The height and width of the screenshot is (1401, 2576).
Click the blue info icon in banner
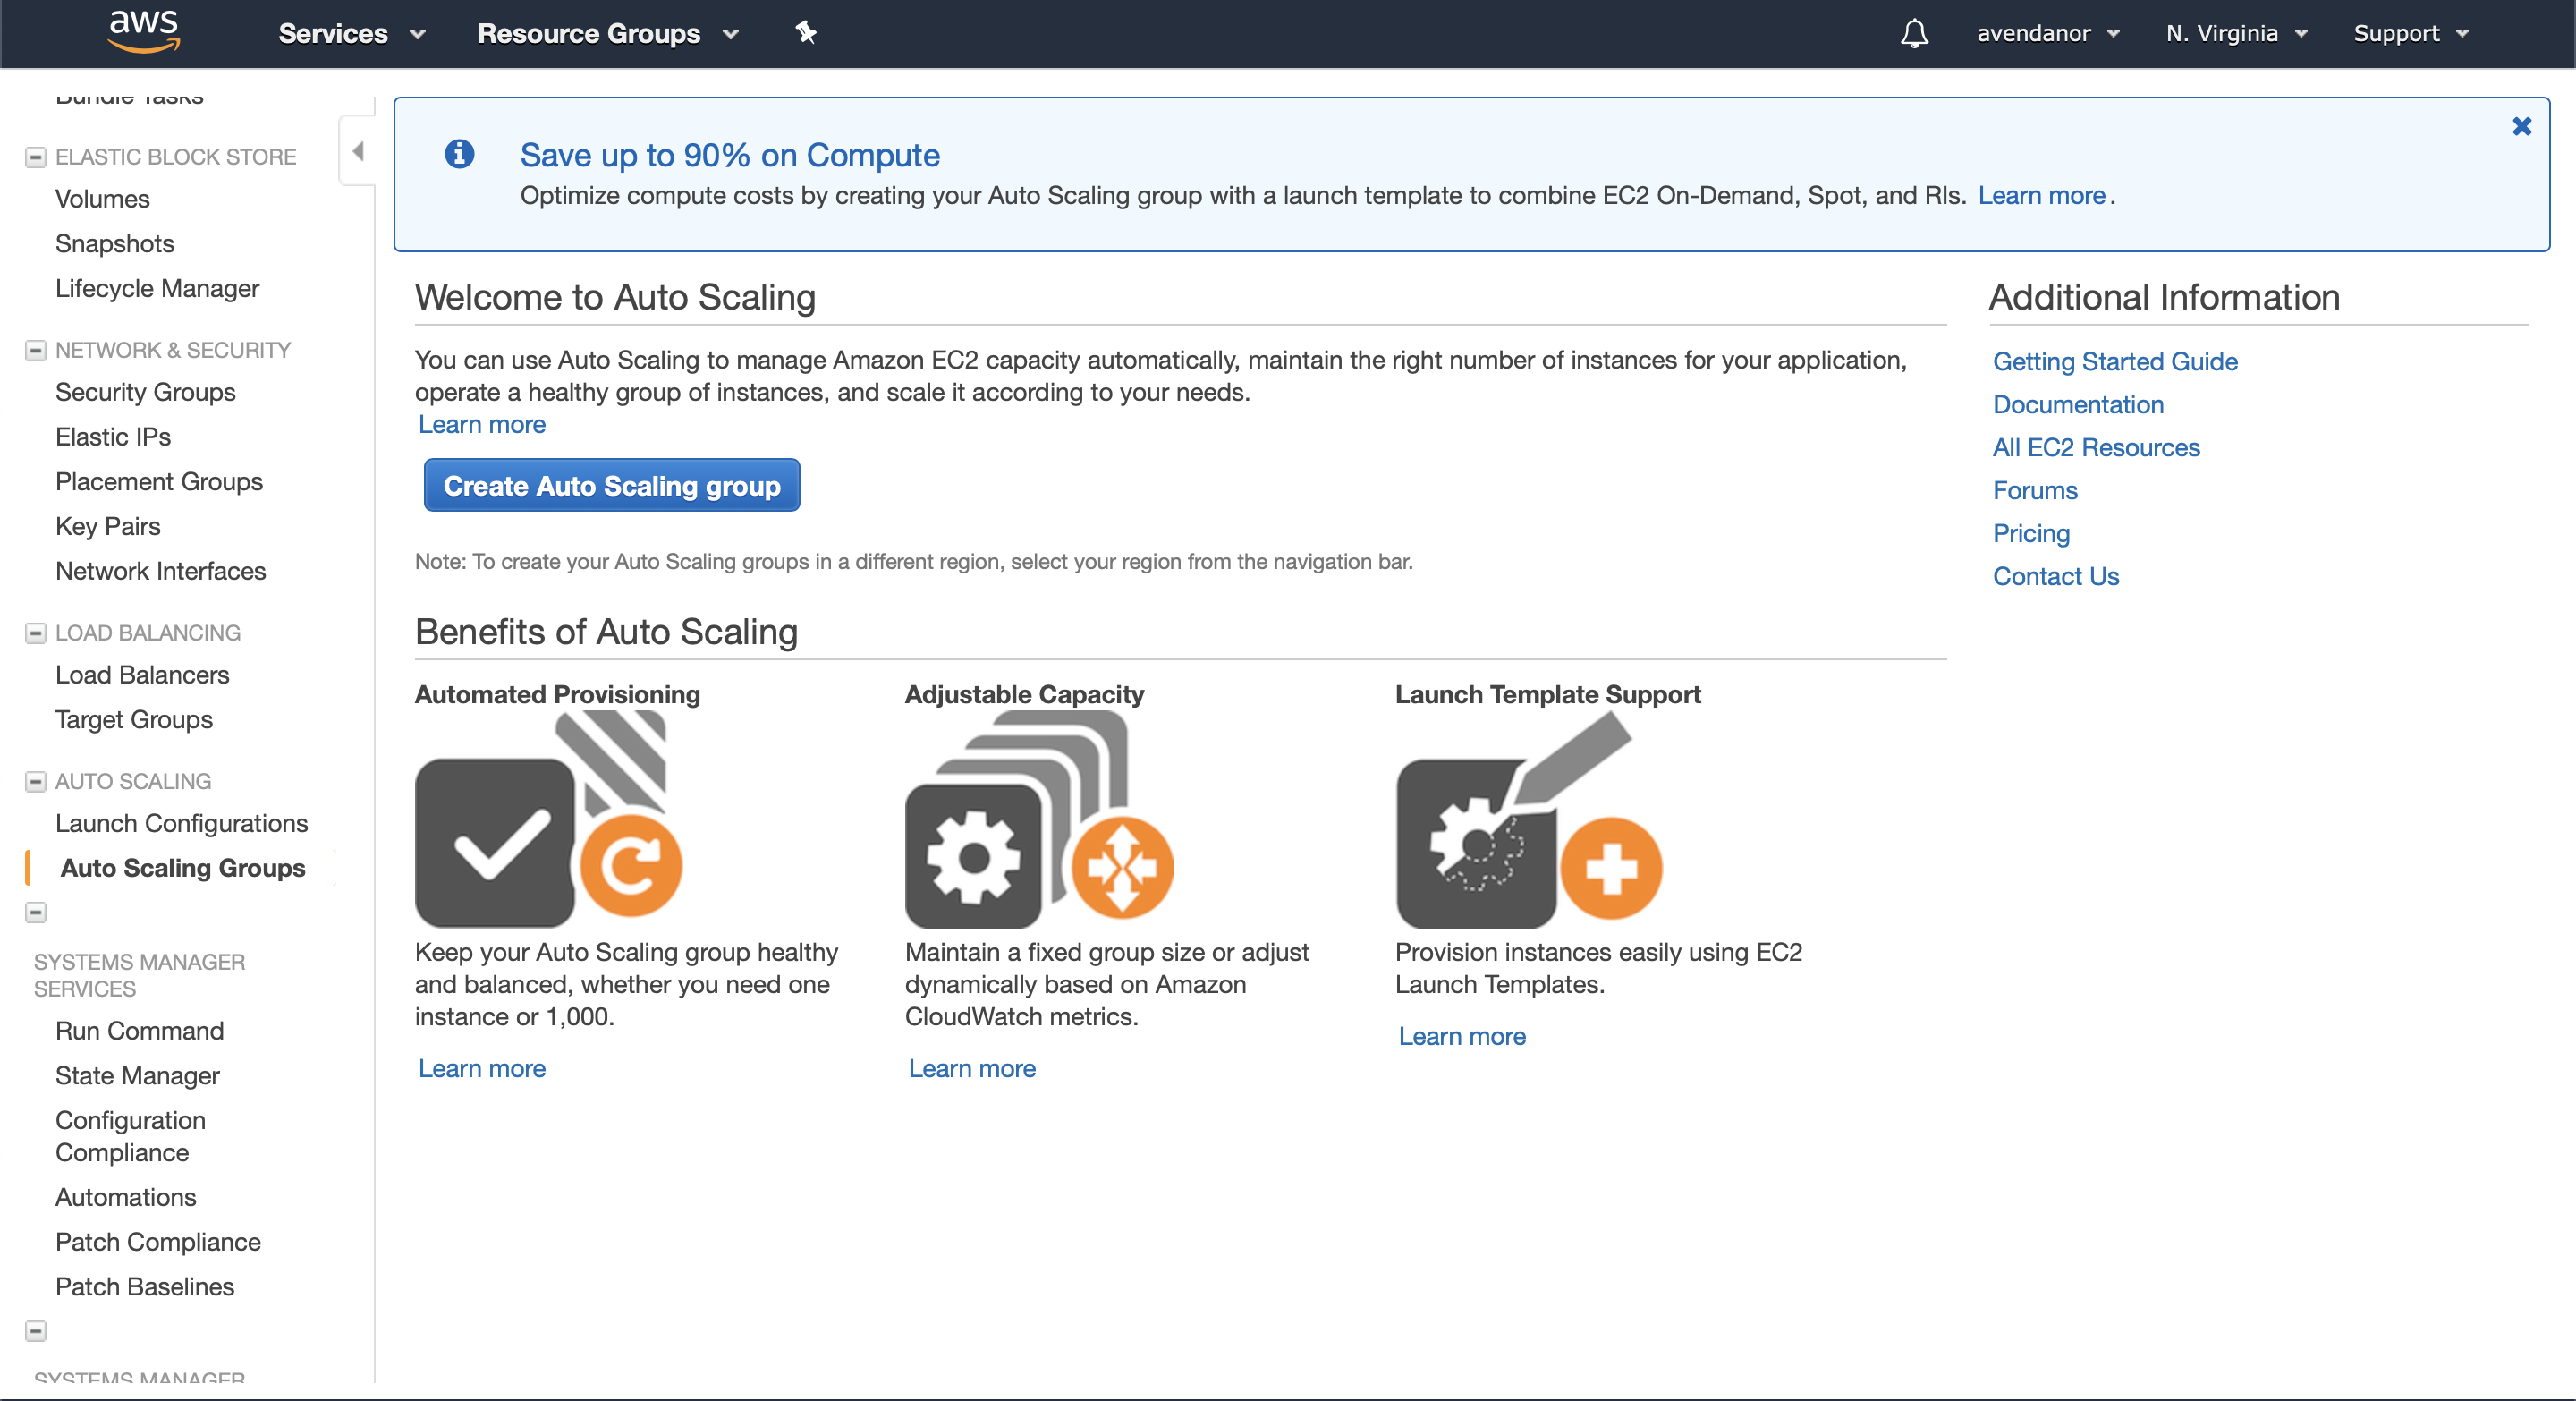[x=459, y=154]
